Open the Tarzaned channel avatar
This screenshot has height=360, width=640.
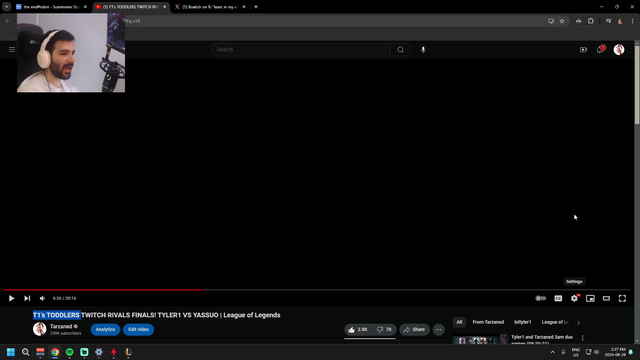(x=40, y=329)
